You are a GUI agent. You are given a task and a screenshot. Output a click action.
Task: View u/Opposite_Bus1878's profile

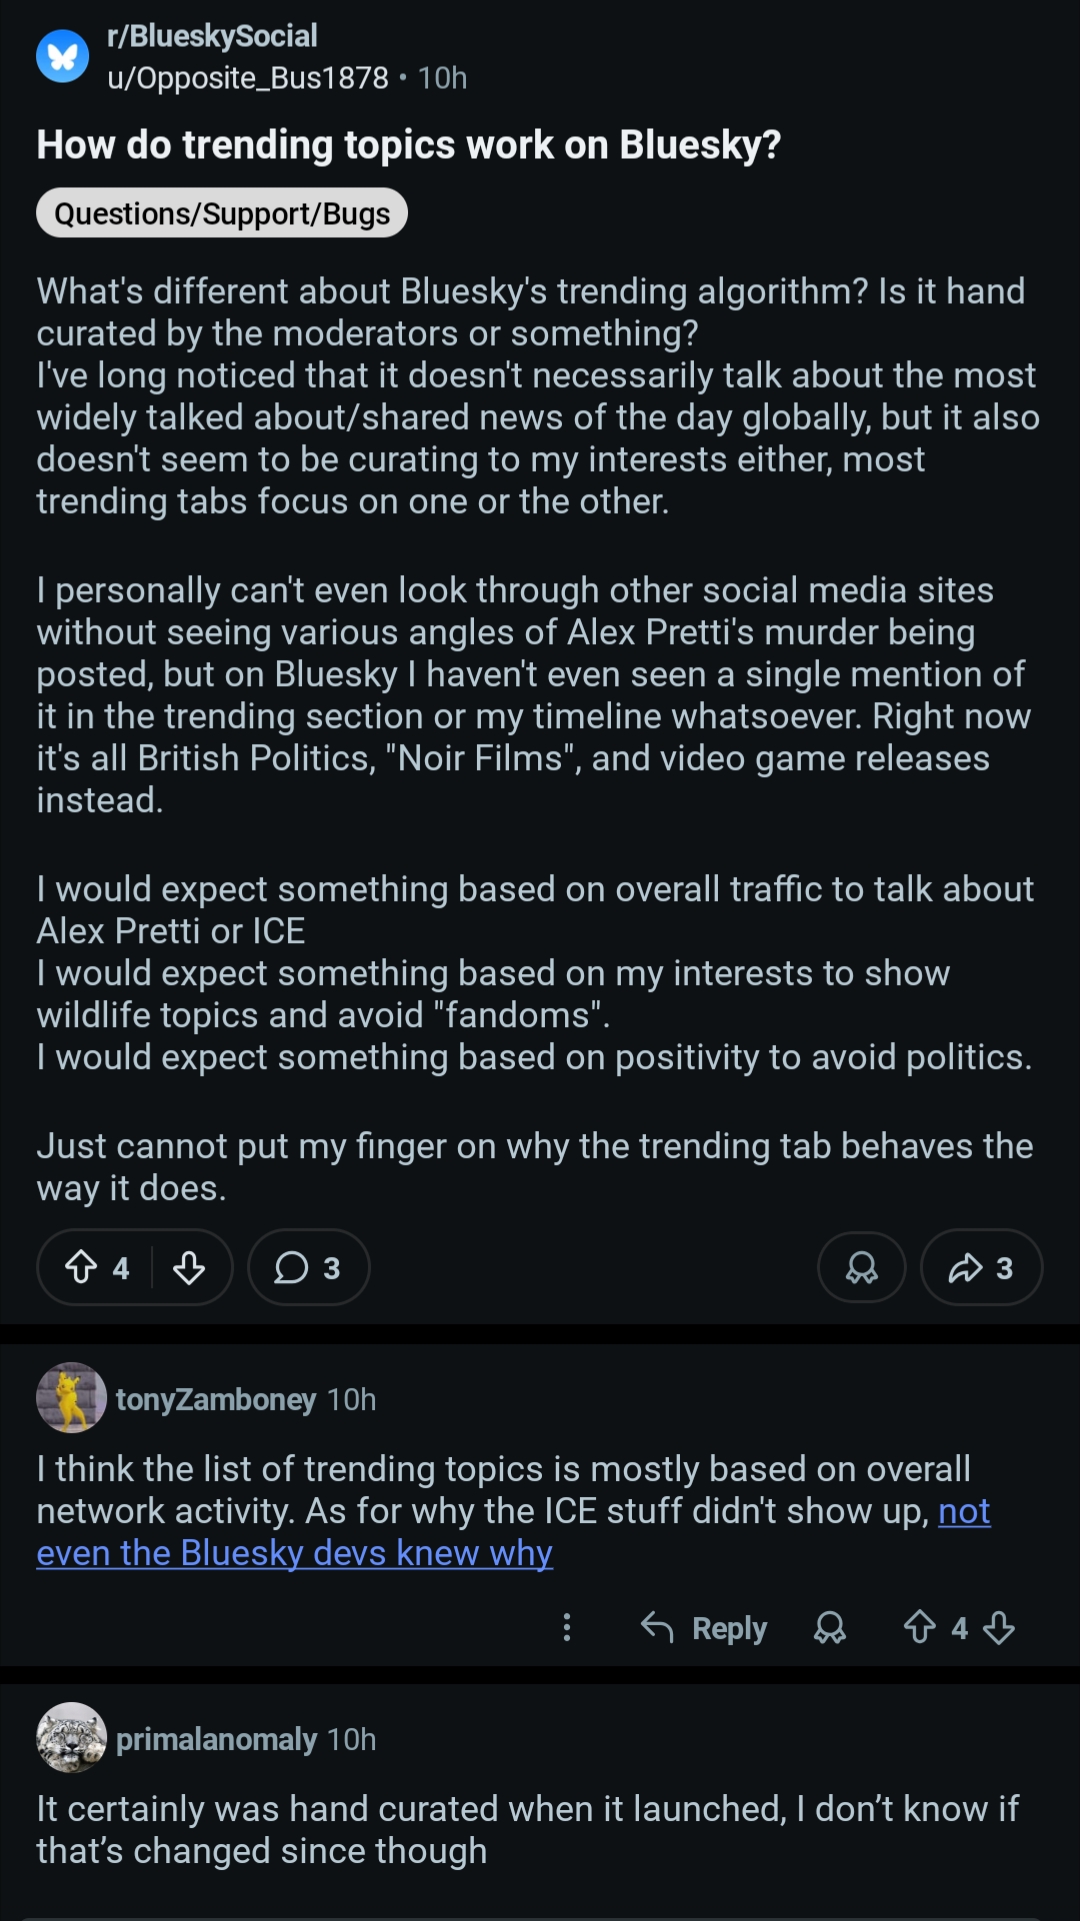pos(248,78)
